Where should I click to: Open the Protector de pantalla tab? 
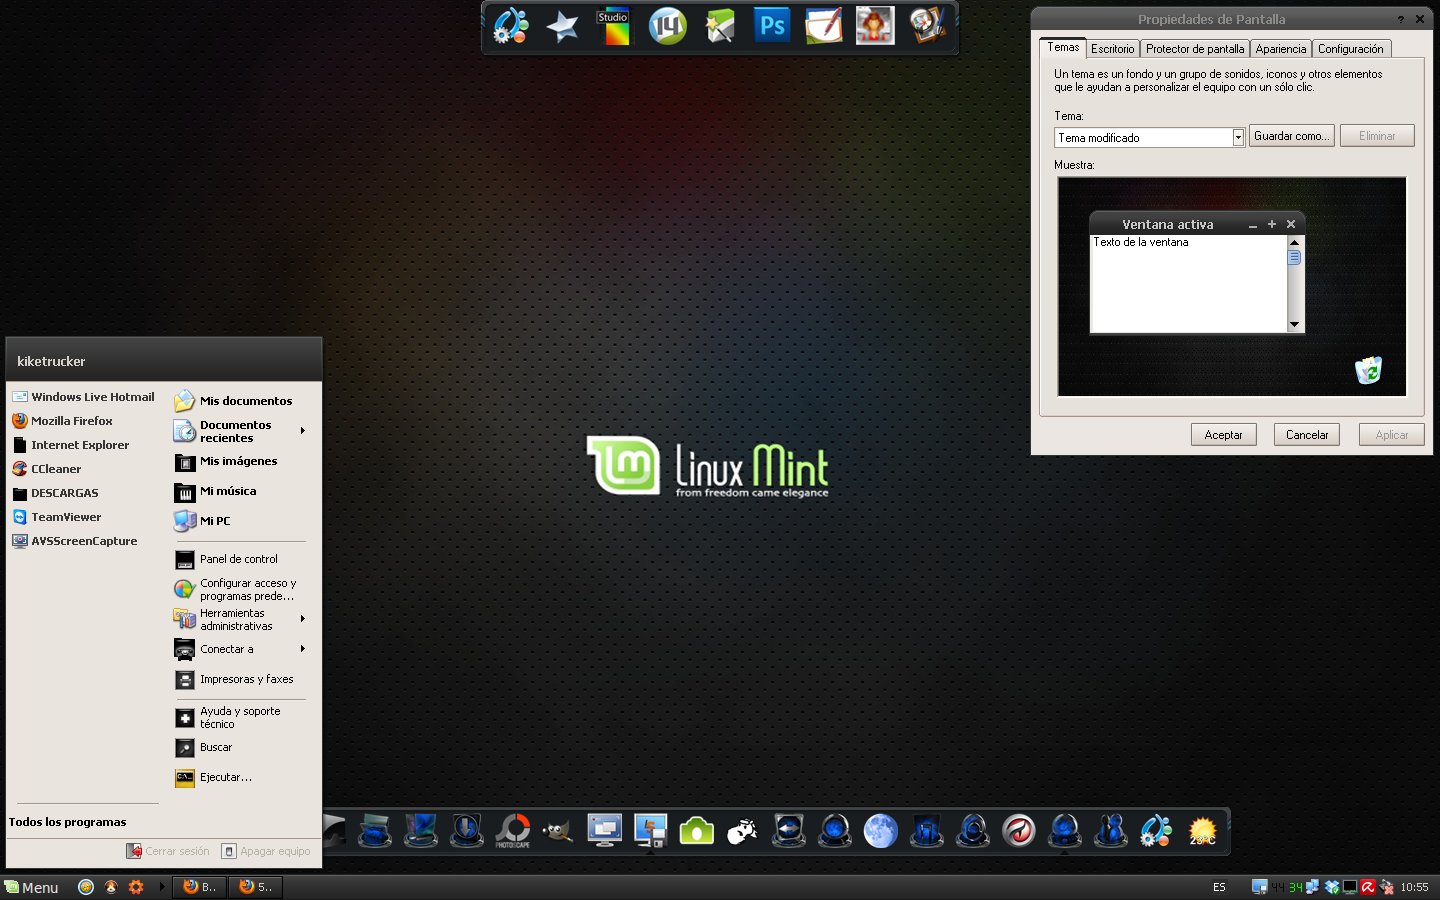pos(1195,48)
